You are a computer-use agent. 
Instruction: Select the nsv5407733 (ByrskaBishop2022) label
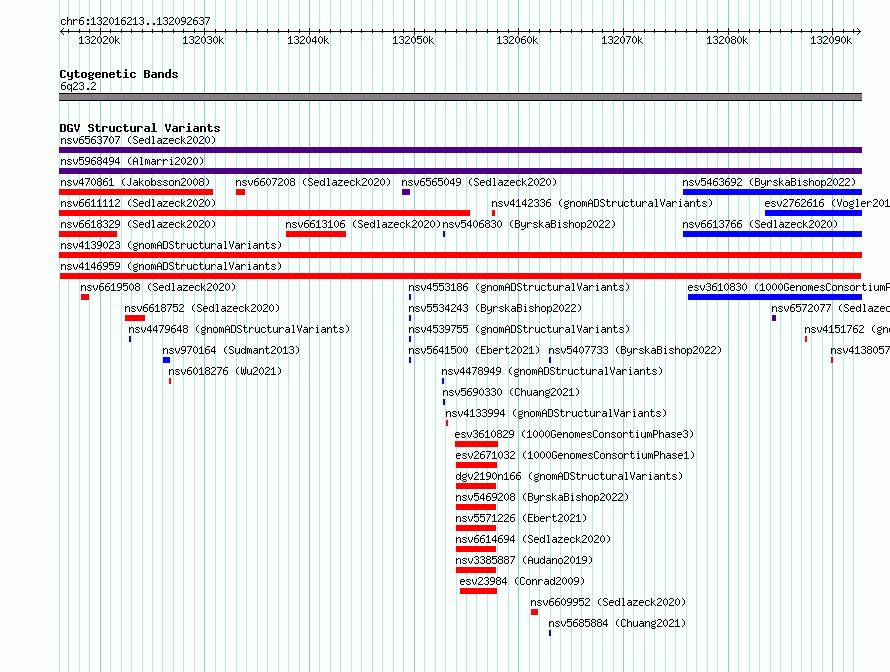coord(635,350)
